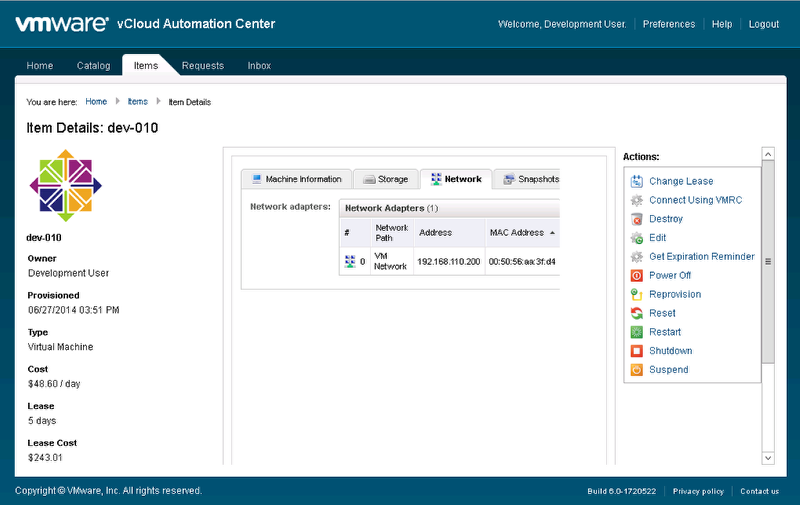
Task: Click Get Expiration Reminder link
Action: (x=702, y=257)
